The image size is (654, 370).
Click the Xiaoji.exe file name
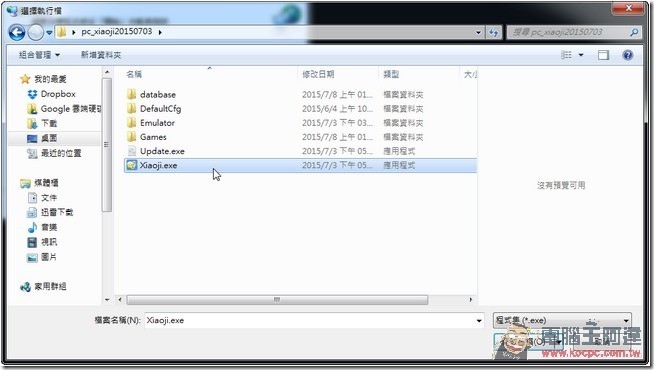click(x=158, y=165)
